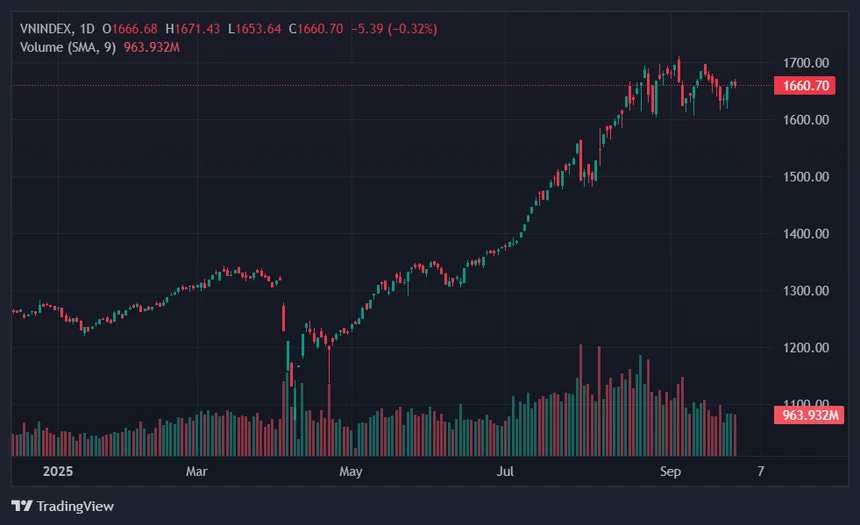
Task: Click the 1700.00 price axis label
Action: [806, 63]
